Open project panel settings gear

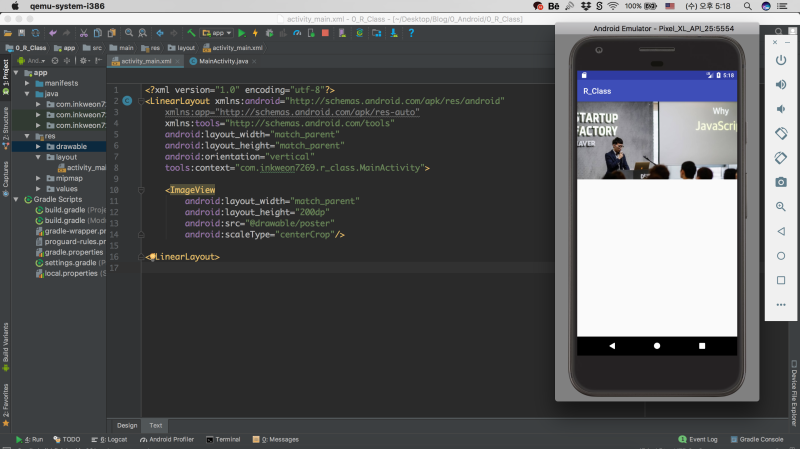click(x=84, y=61)
